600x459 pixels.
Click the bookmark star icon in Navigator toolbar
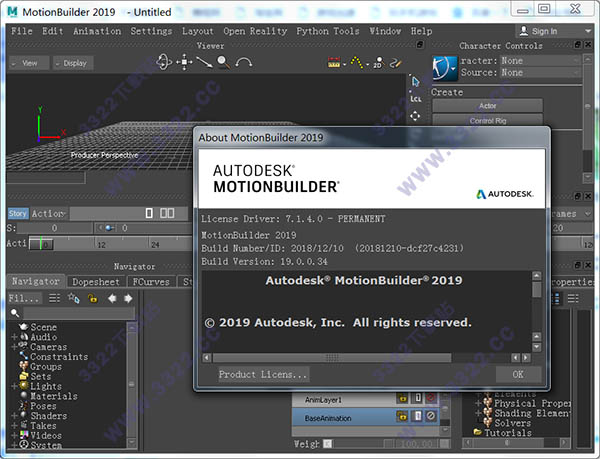pos(73,298)
